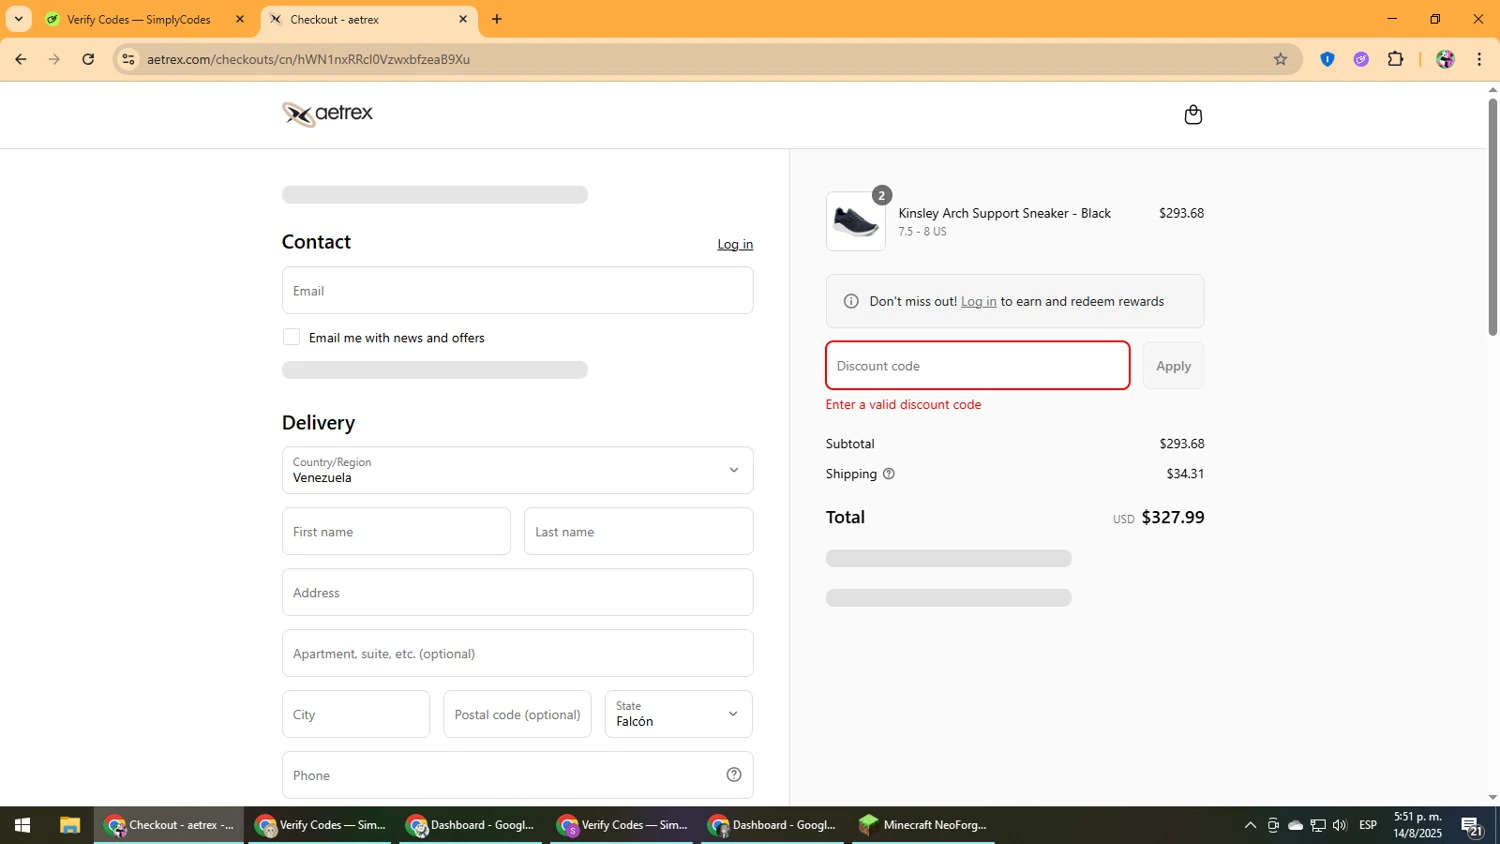Open the shopping bag cart icon

[x=1192, y=115]
